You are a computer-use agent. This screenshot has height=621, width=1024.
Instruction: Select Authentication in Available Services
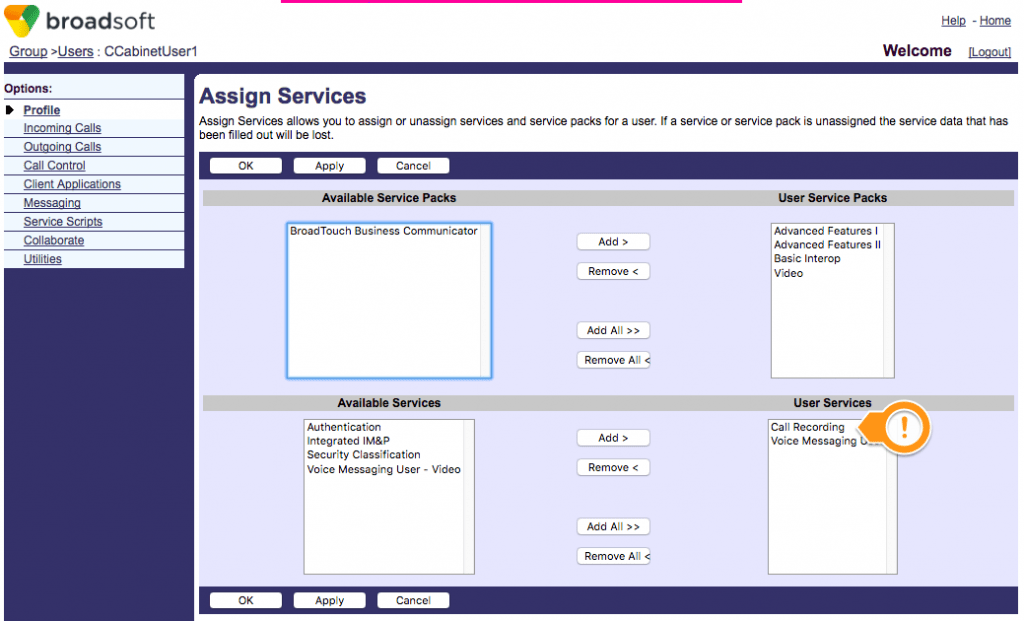click(x=344, y=427)
